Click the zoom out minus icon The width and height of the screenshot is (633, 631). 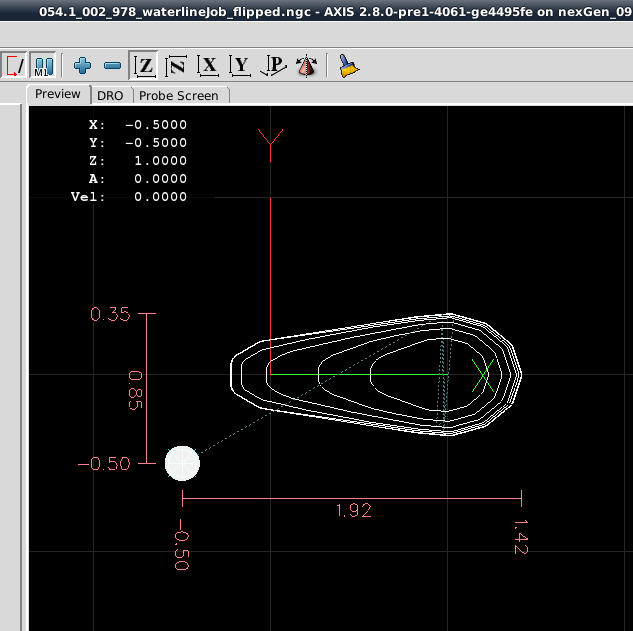(x=112, y=66)
